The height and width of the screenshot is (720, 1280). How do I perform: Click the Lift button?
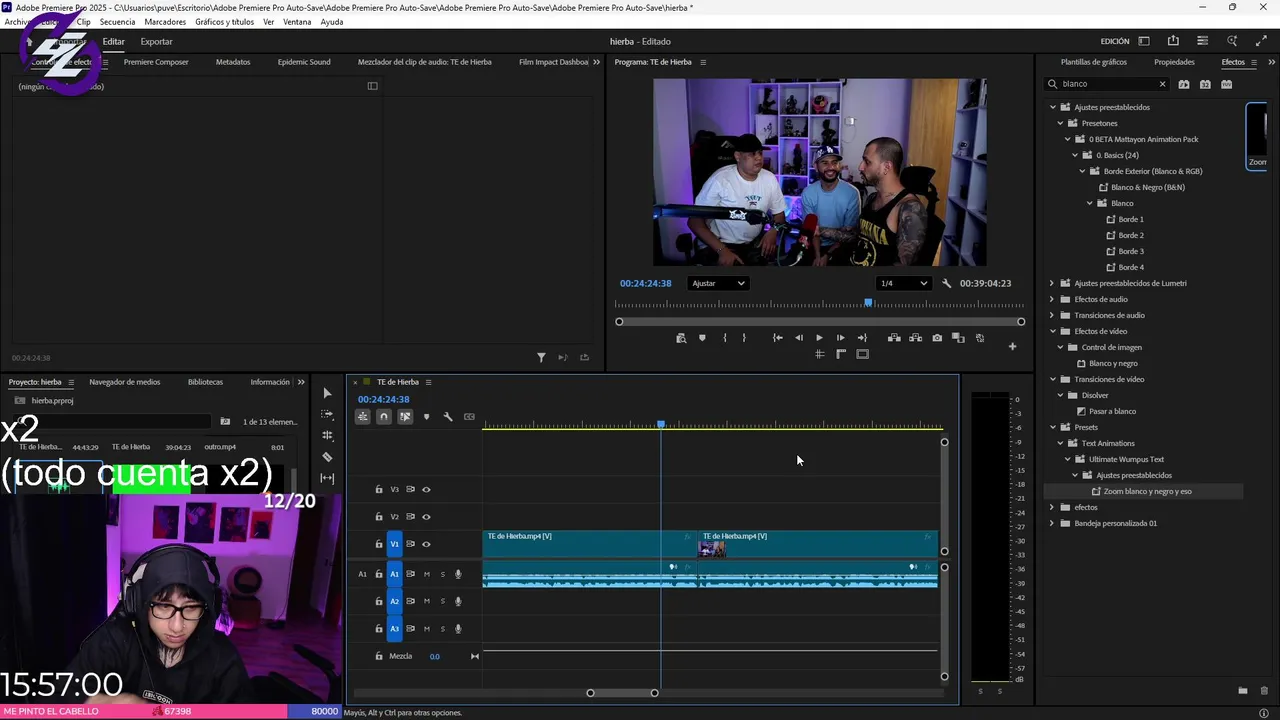[894, 338]
